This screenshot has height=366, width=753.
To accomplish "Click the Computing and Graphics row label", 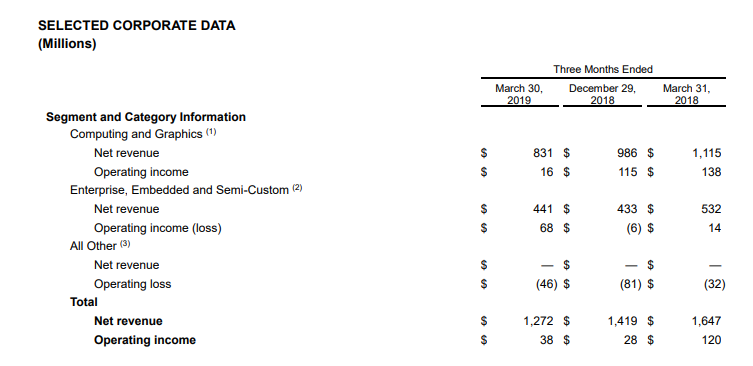I will pos(136,134).
